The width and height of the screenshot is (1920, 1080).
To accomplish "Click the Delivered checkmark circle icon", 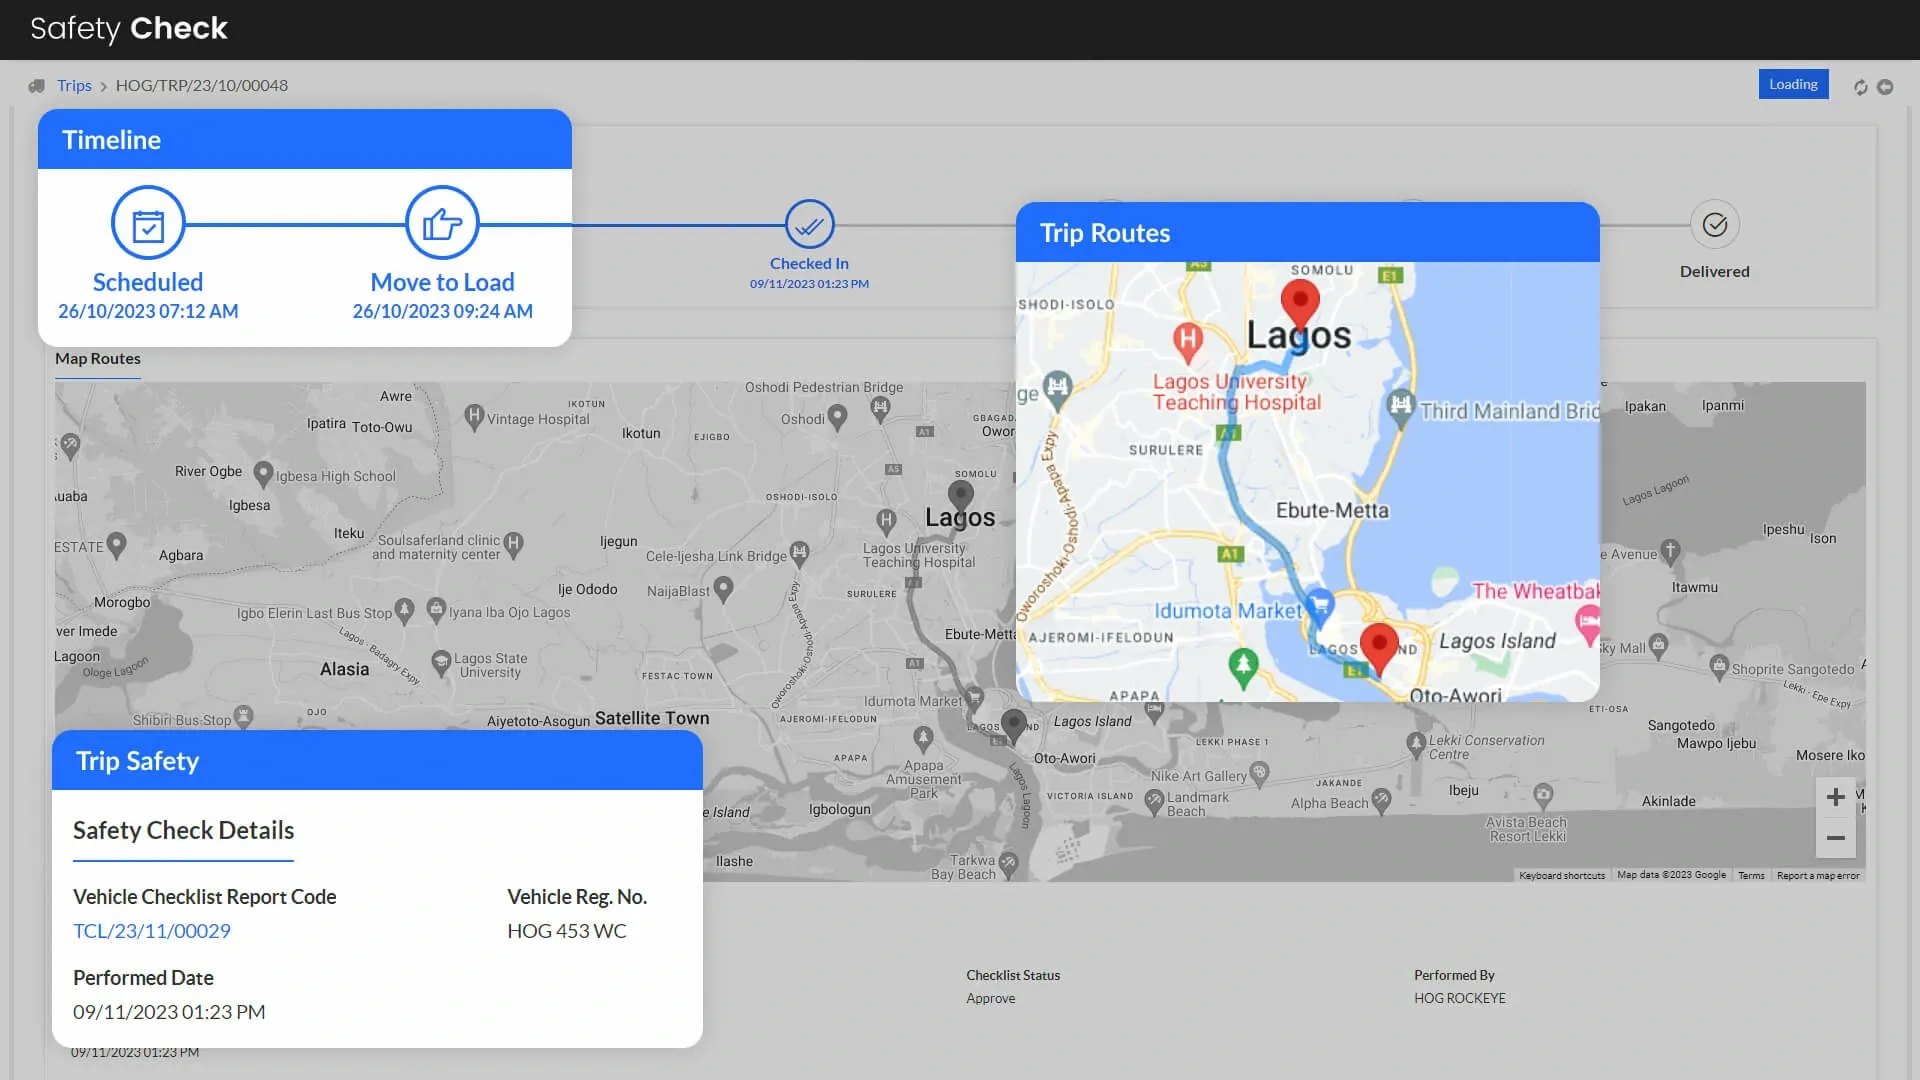I will click(1714, 225).
